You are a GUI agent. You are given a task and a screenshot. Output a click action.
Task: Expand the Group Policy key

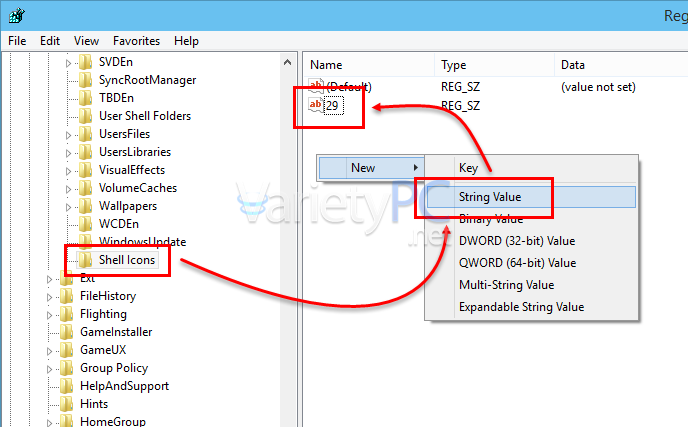tap(49, 369)
